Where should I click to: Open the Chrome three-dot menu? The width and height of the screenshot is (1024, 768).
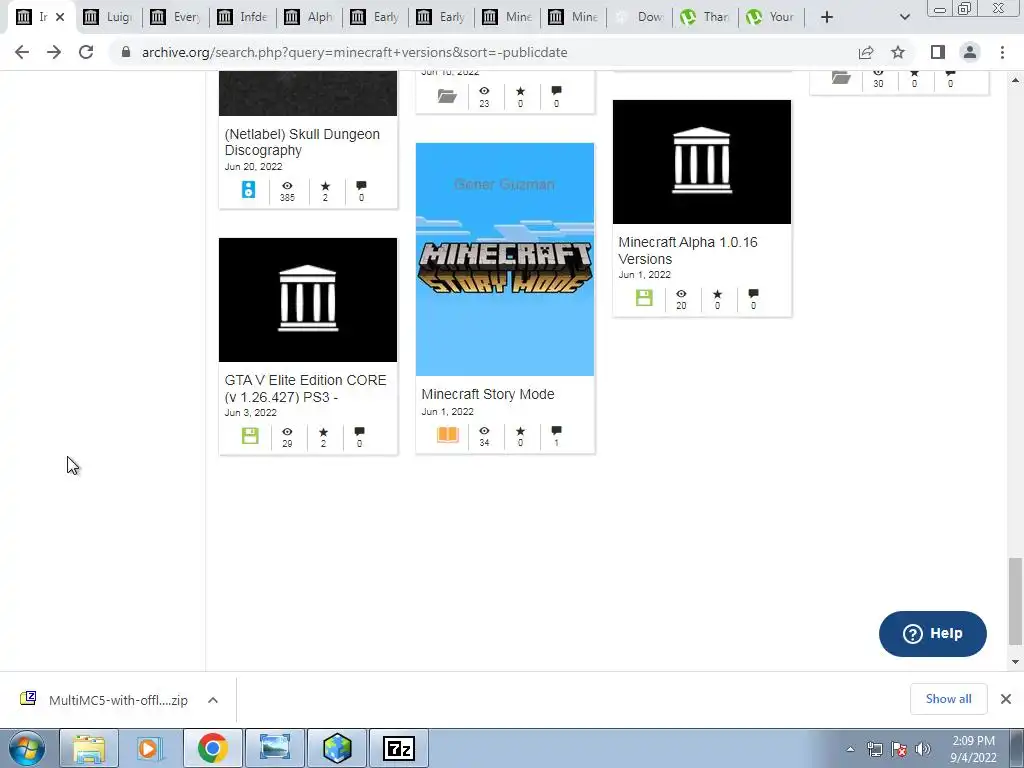click(x=1002, y=52)
